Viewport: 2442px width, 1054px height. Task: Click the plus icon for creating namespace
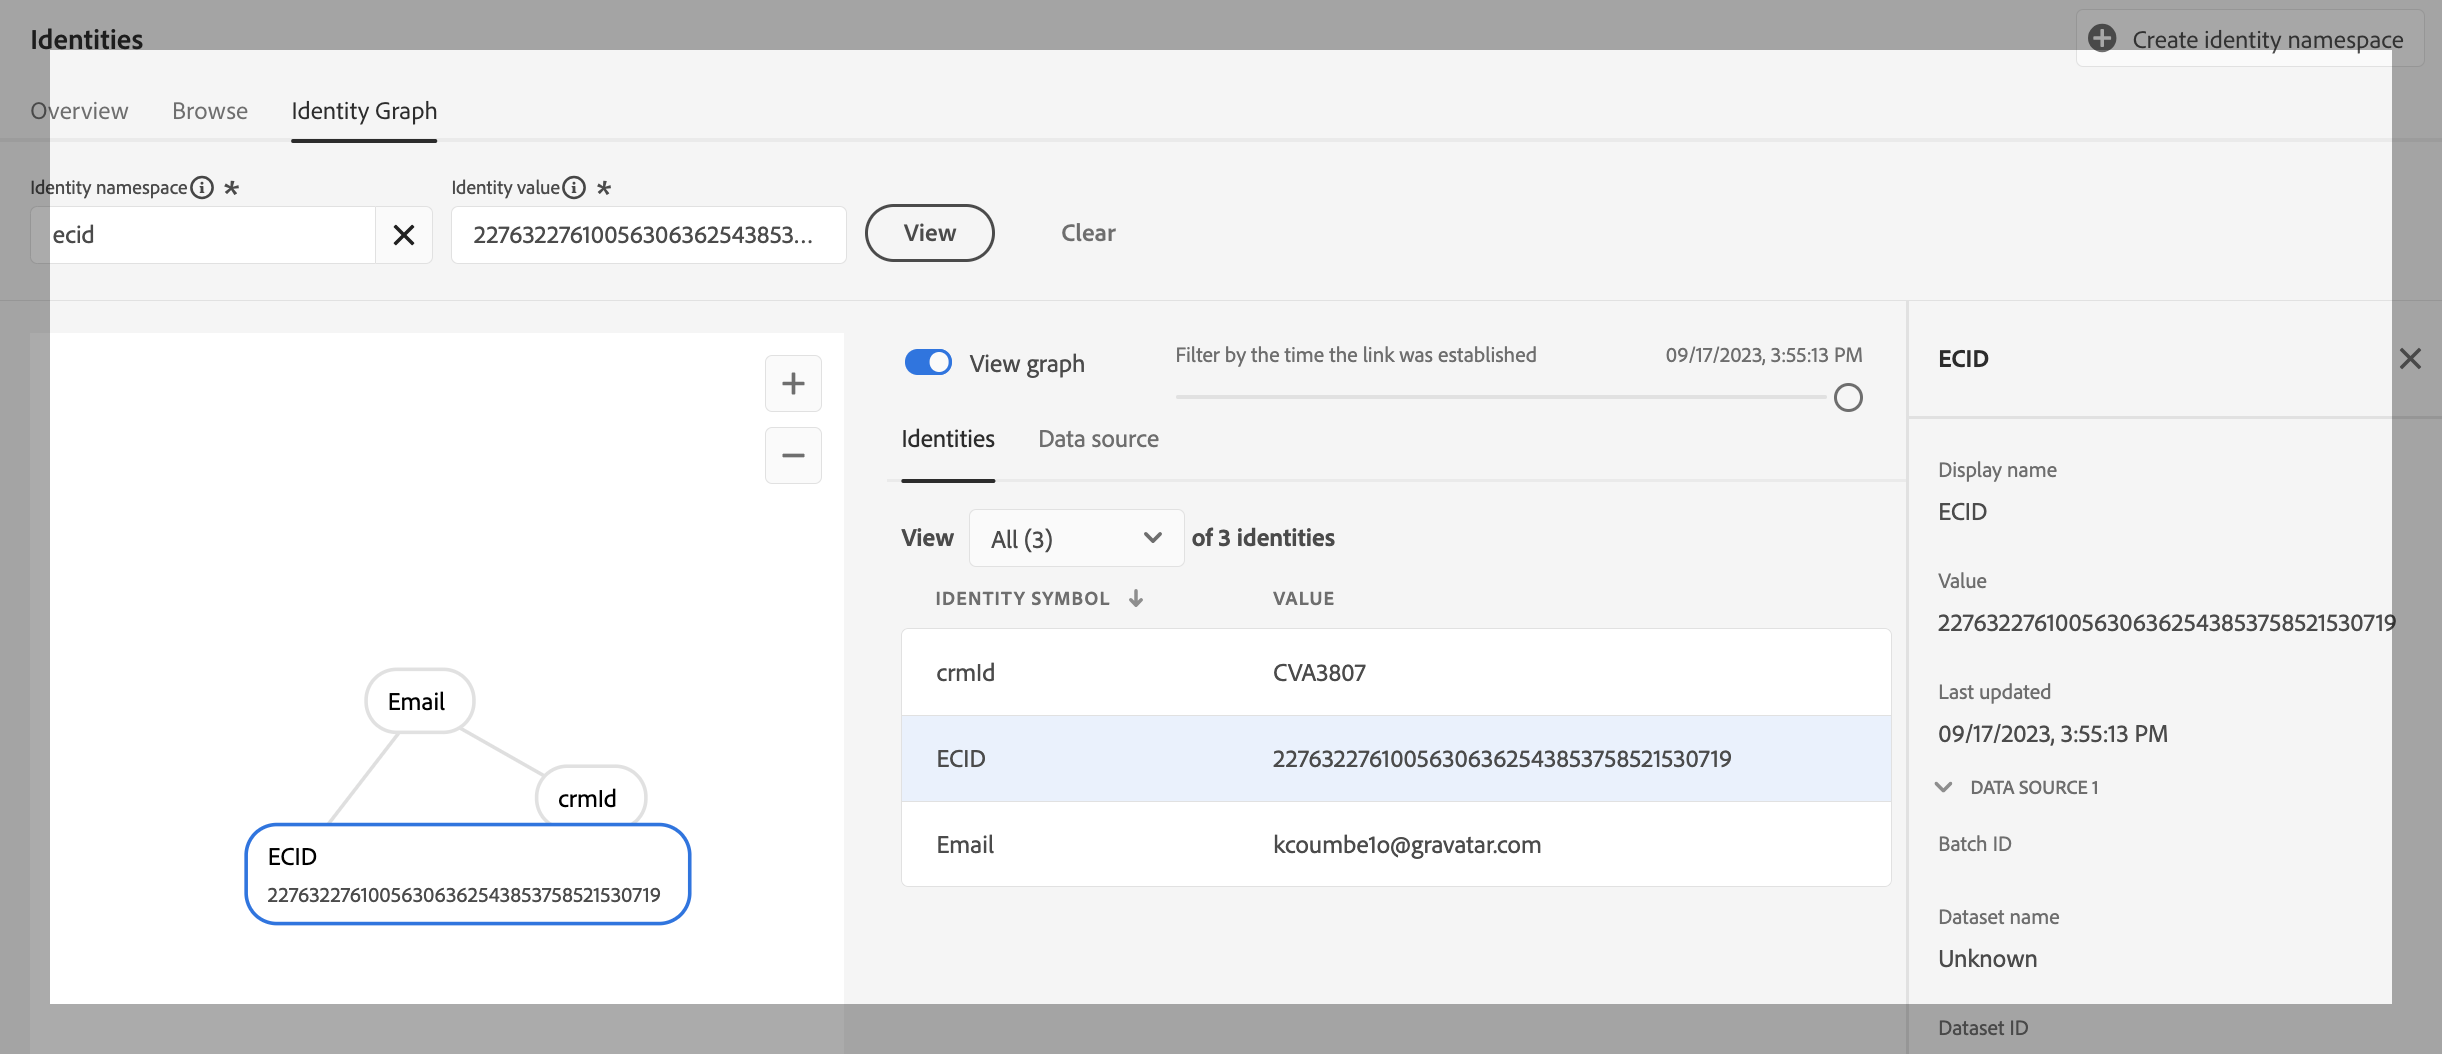(2102, 39)
